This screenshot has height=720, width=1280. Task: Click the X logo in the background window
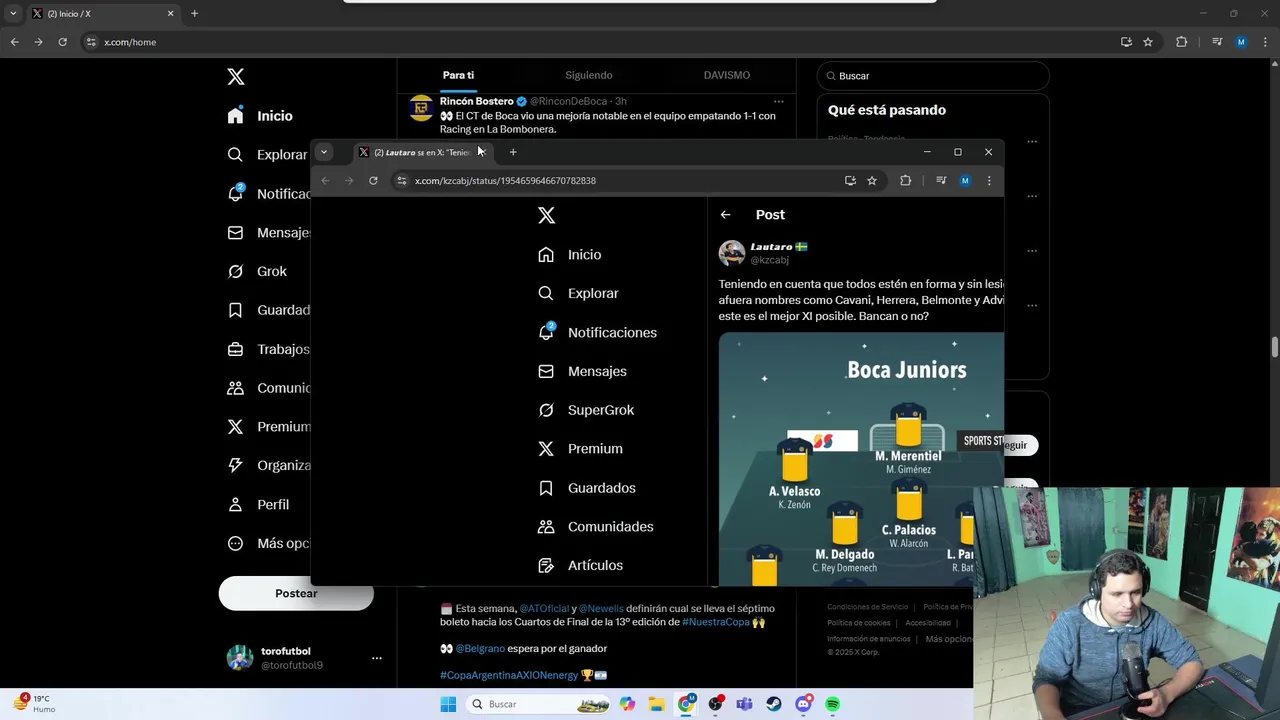[235, 76]
